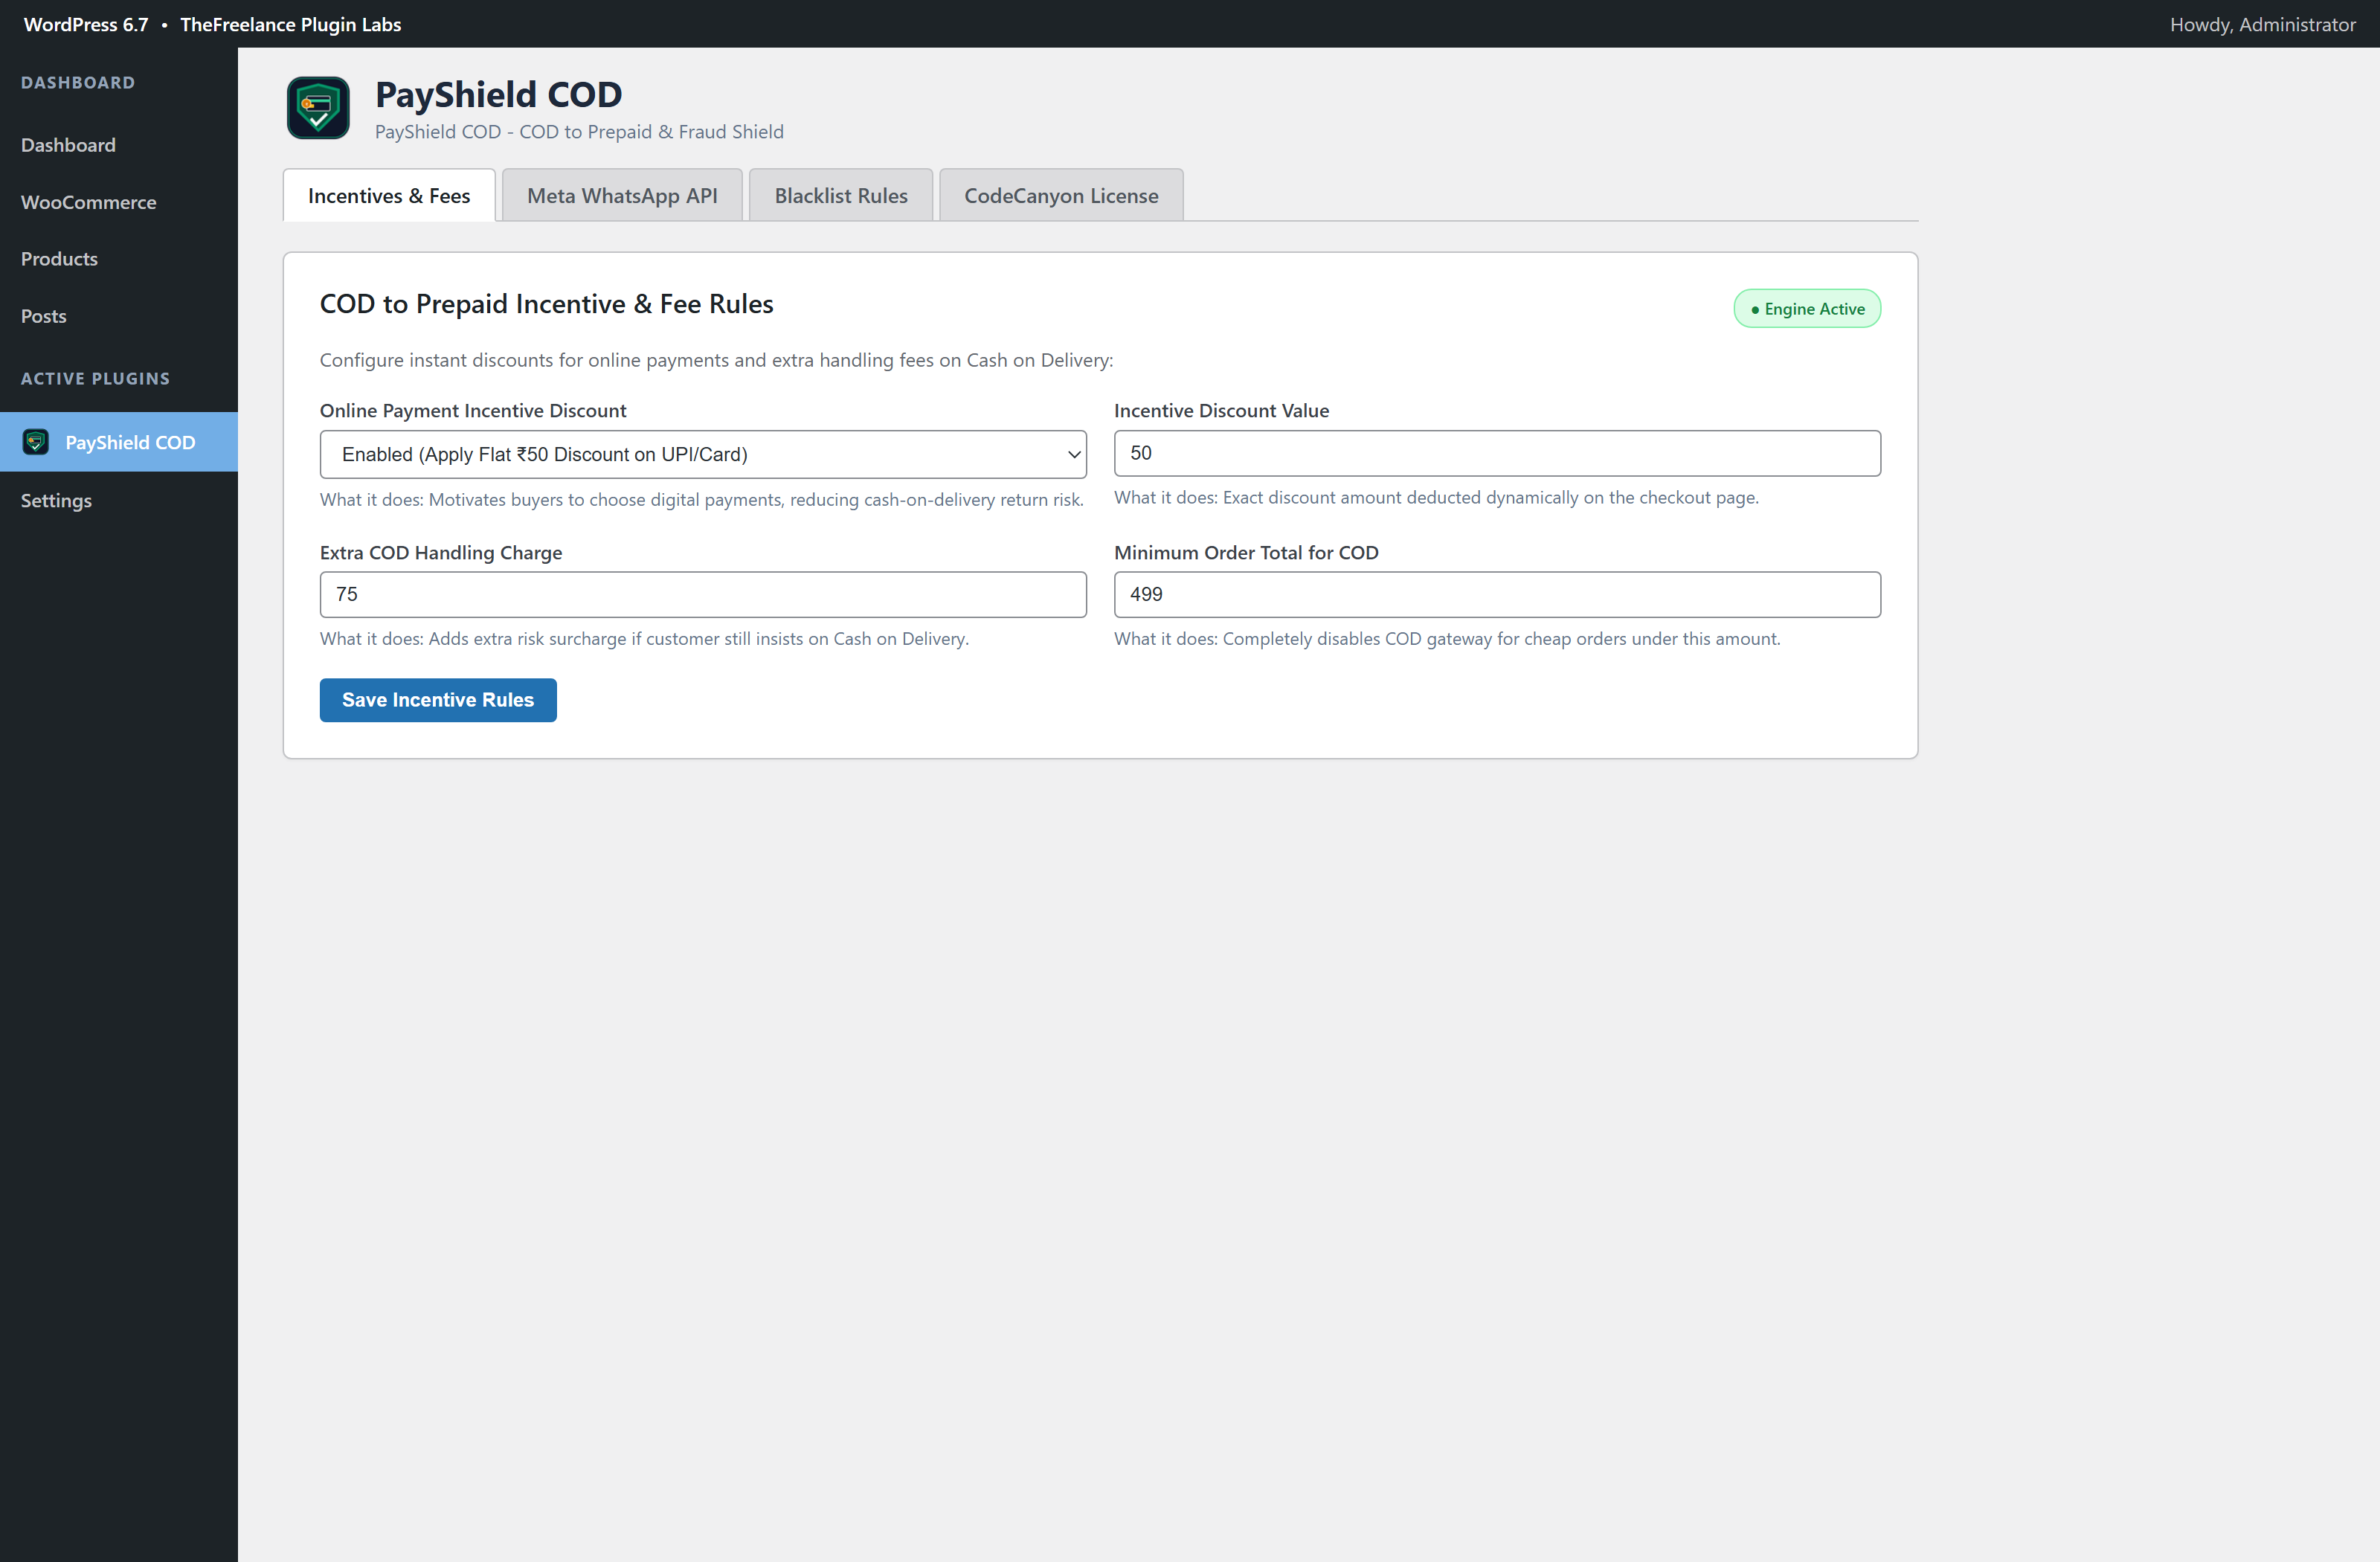
Task: Open the Blacklist Rules tab
Action: pyautogui.click(x=841, y=195)
